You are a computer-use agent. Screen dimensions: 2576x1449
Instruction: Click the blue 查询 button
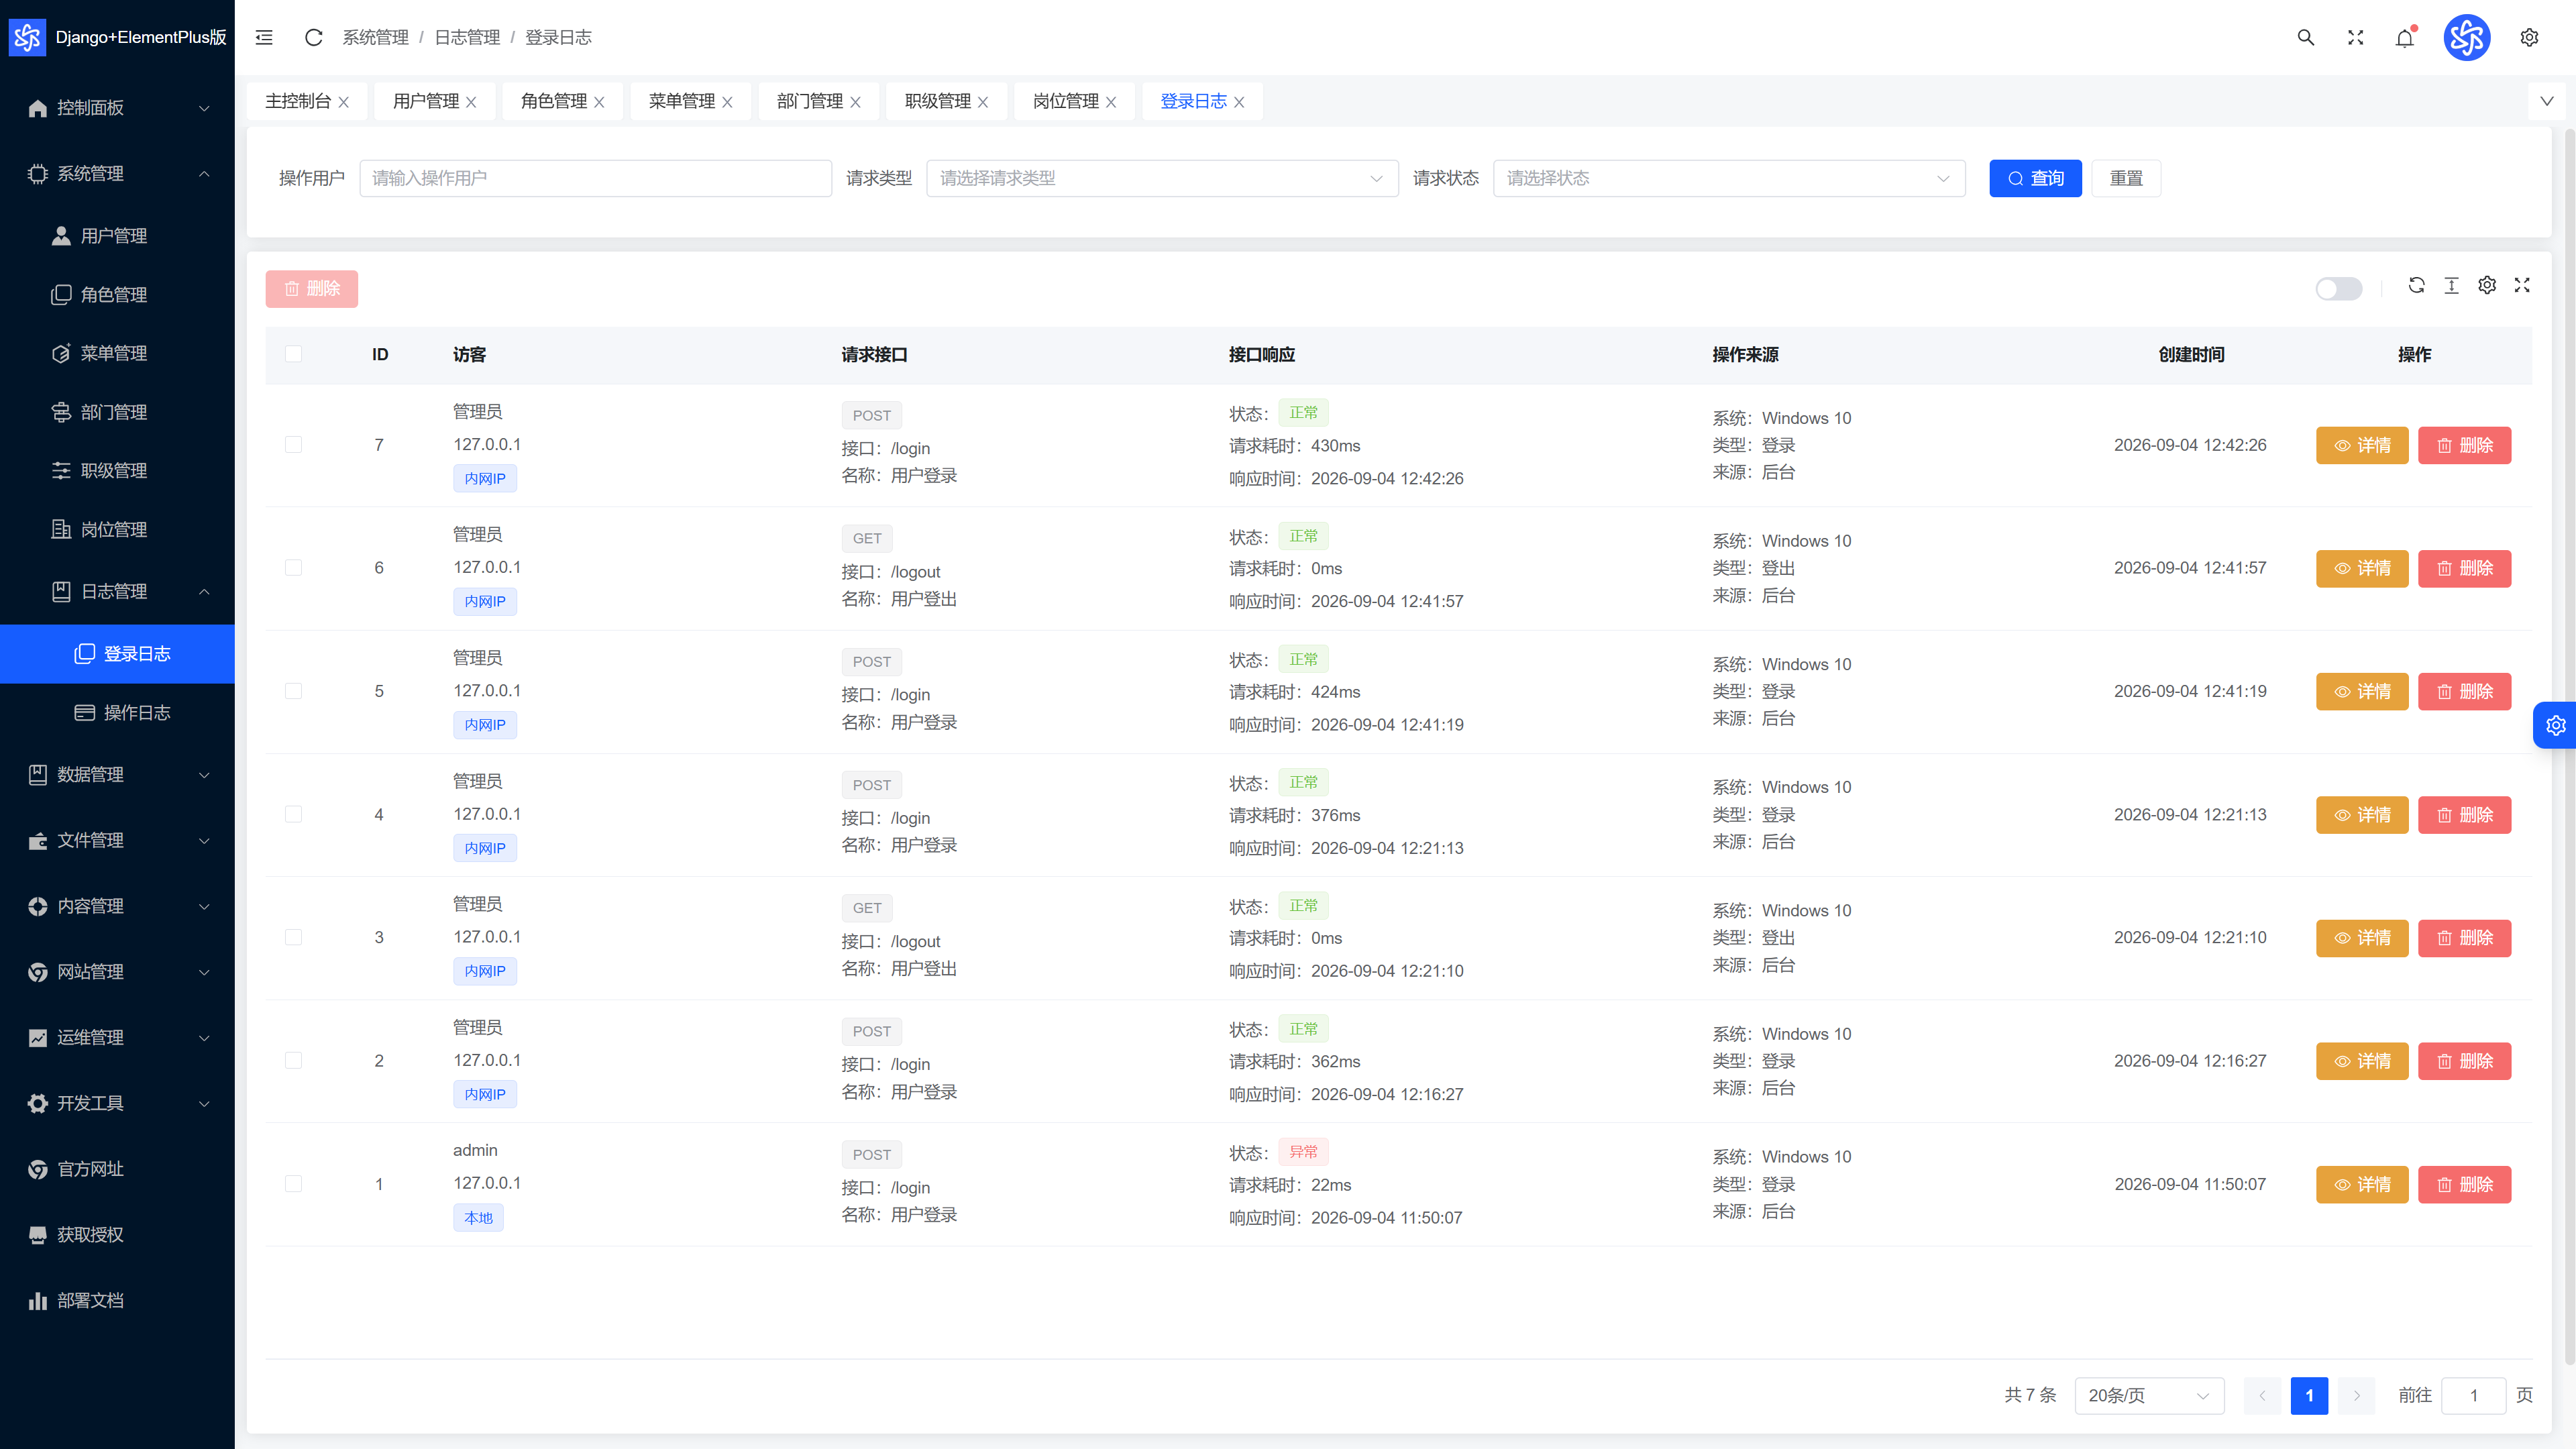click(2035, 178)
